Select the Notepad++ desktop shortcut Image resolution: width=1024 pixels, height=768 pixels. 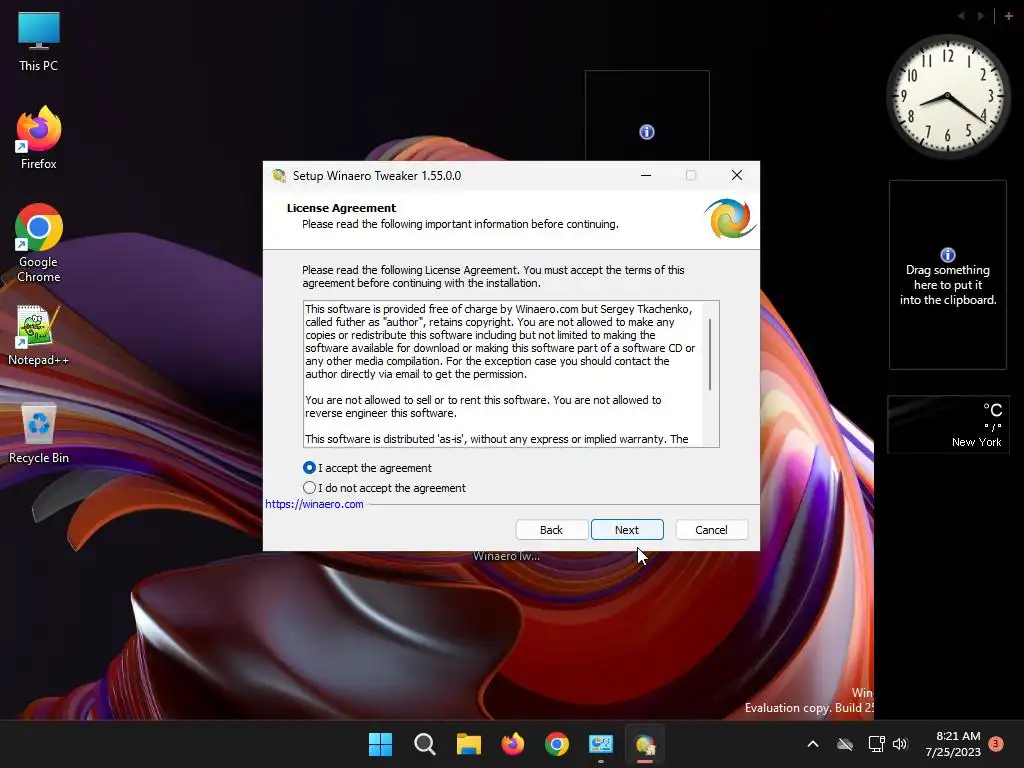pos(39,336)
